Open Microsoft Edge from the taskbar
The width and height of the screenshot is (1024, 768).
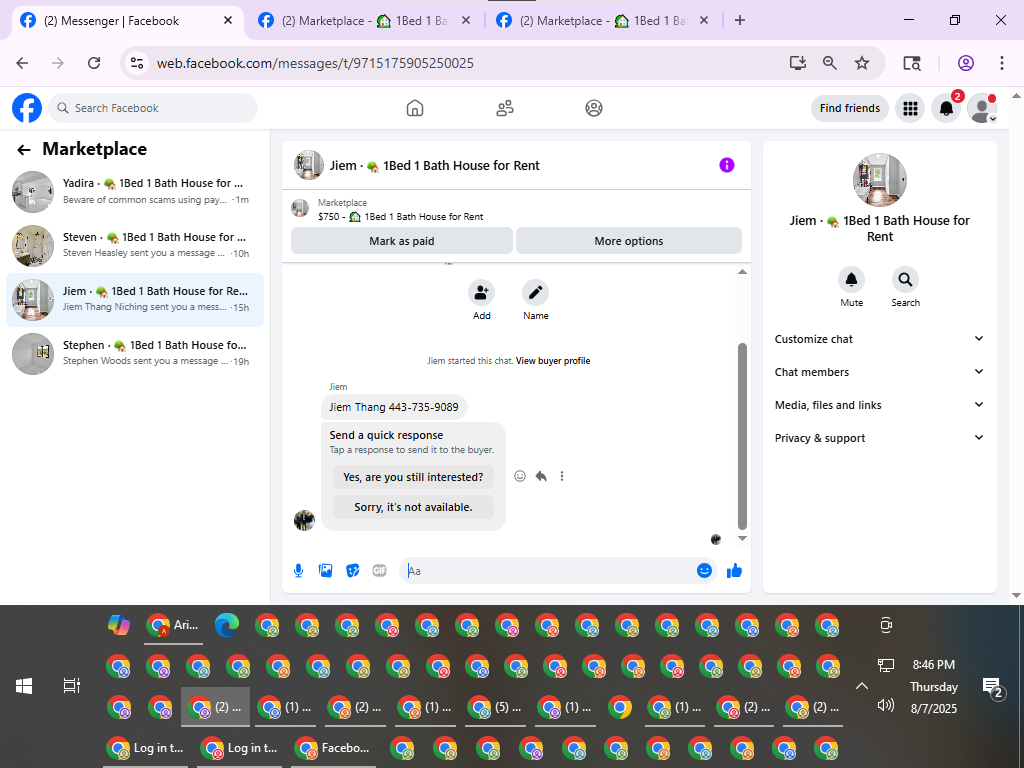227,625
